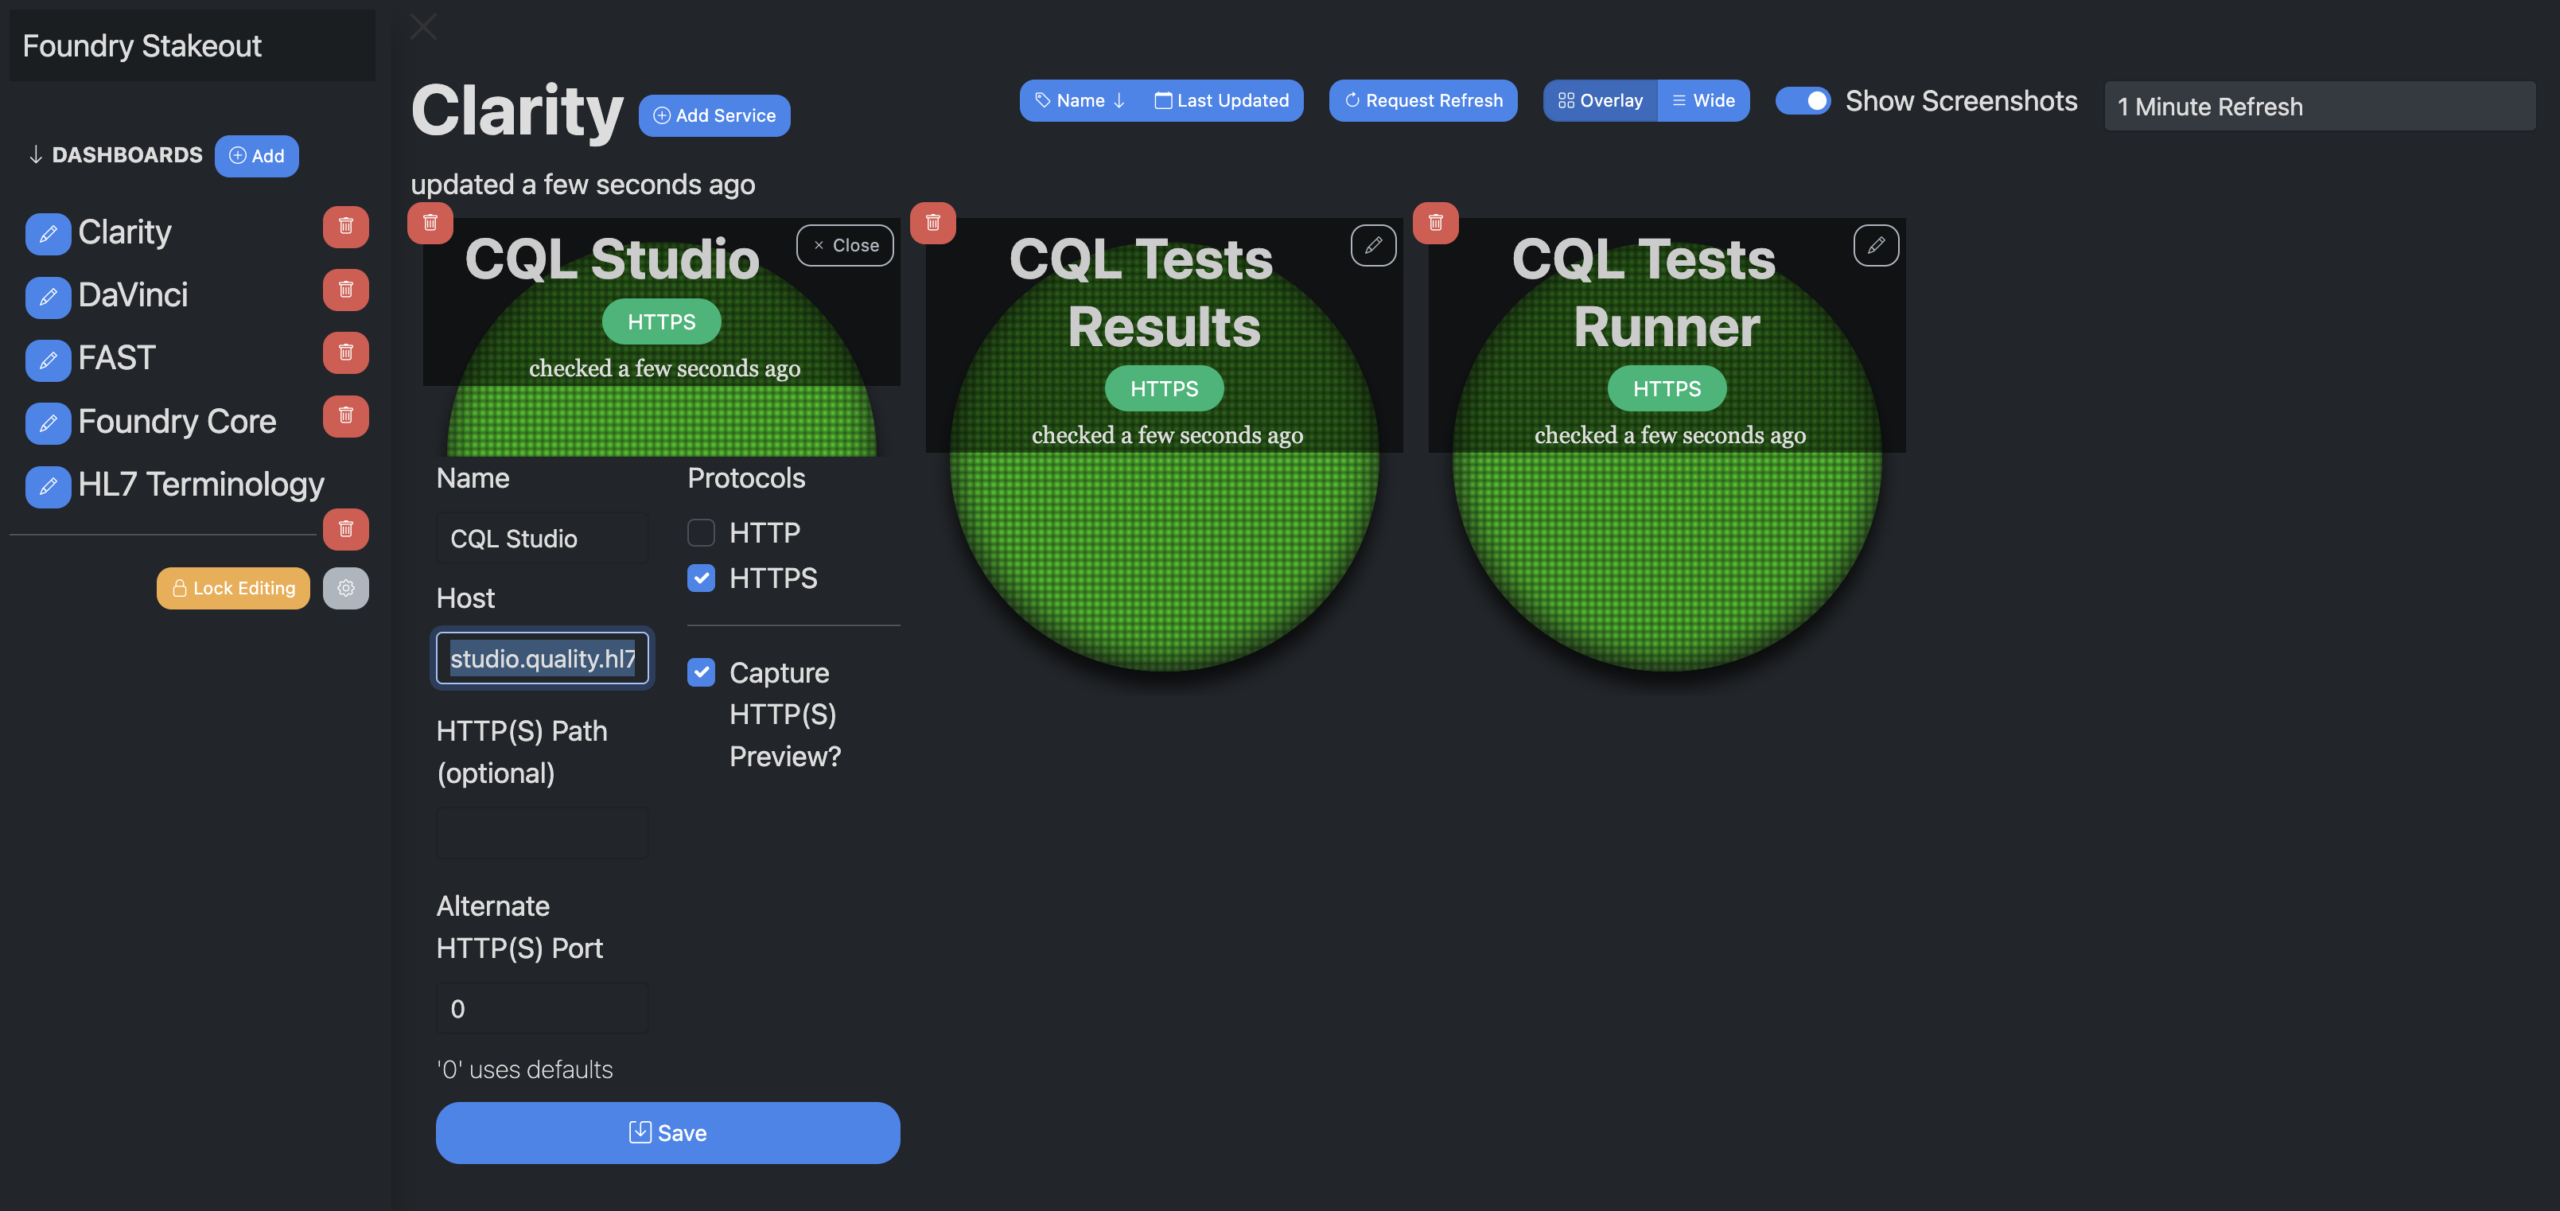Uncheck the HTTPS protocol checkbox
The height and width of the screenshot is (1211, 2560).
(x=701, y=578)
